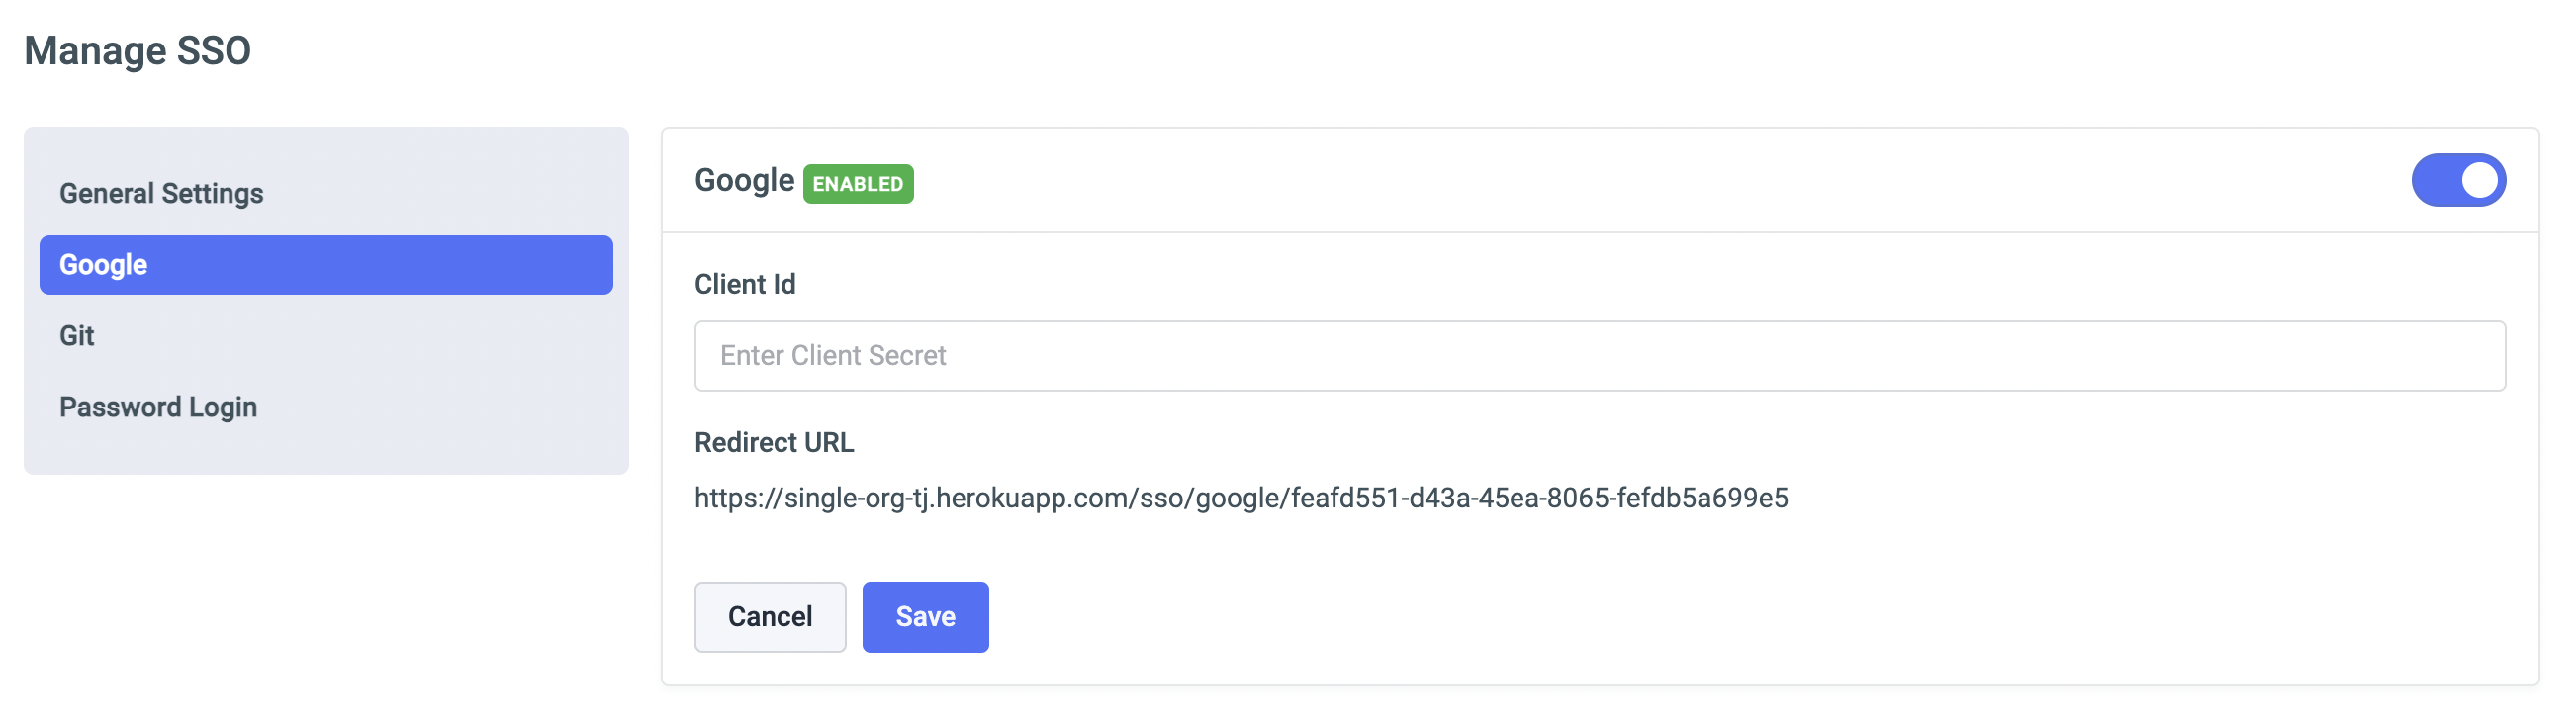
Task: Click blank page area below the sidebar
Action: 325,600
